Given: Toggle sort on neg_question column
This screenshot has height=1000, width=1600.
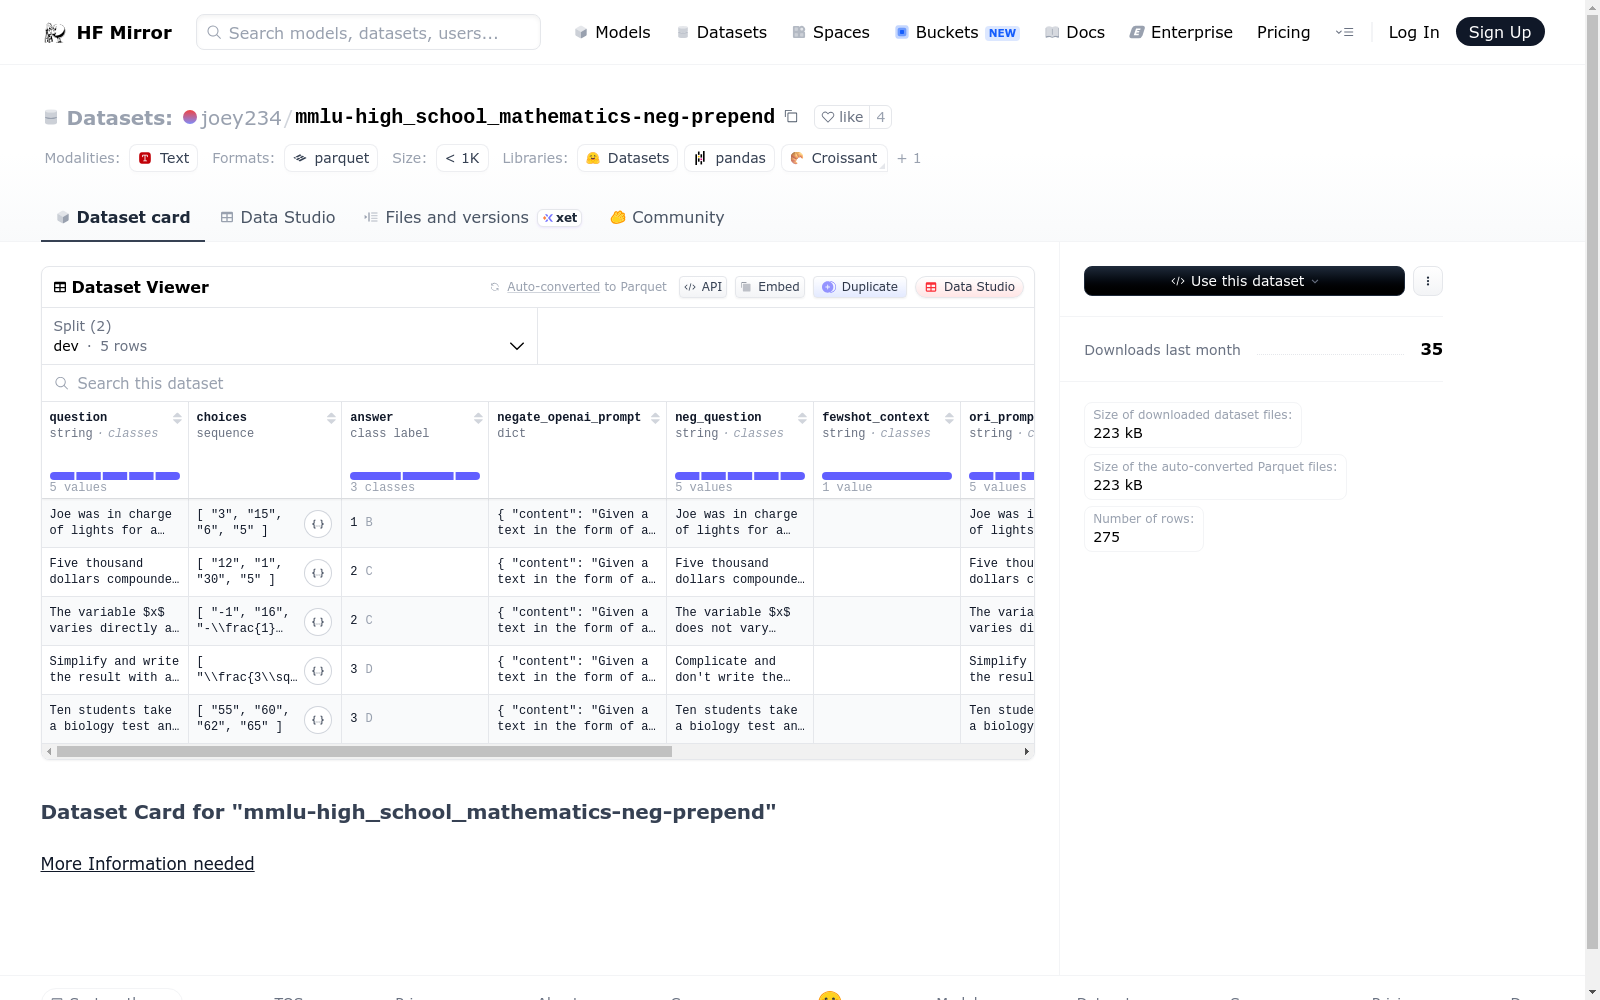Looking at the screenshot, I should point(802,418).
